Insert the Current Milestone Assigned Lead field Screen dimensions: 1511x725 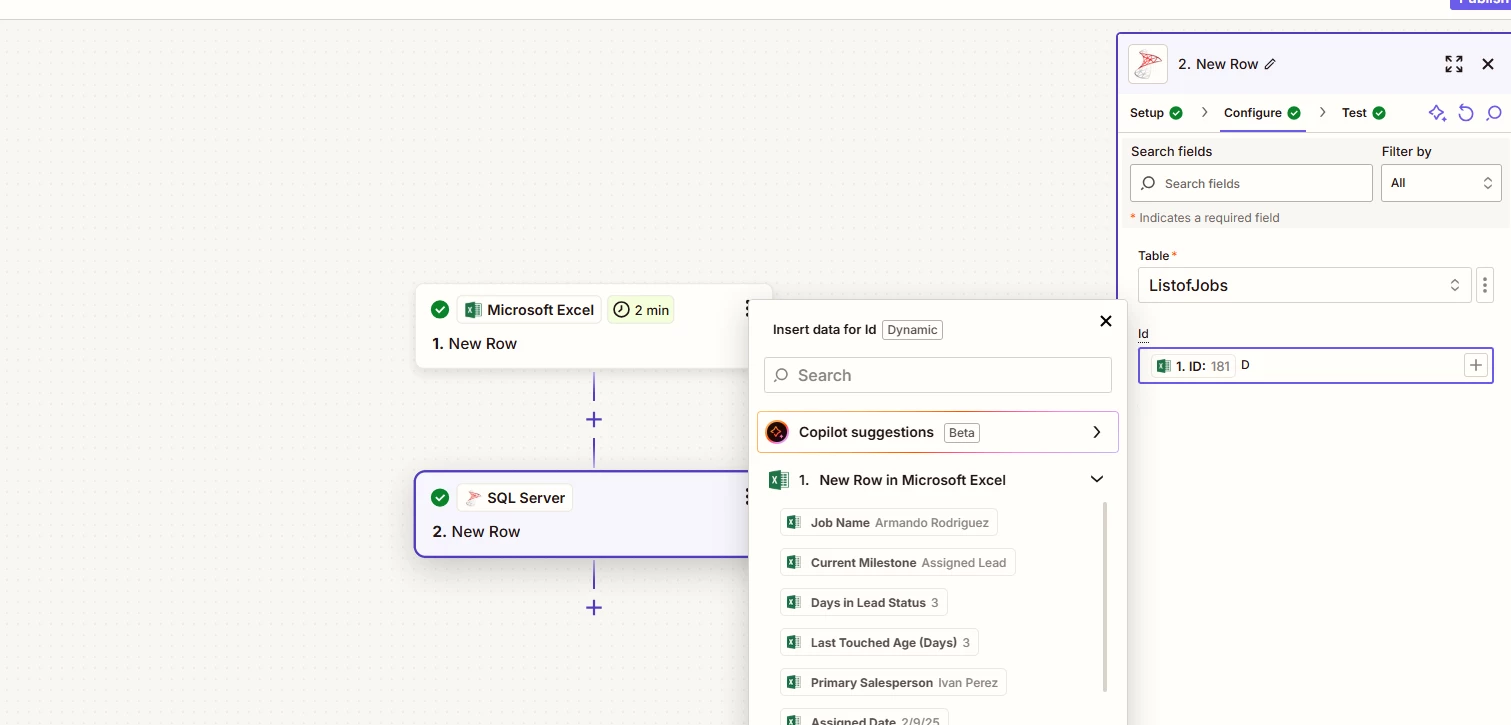(x=897, y=562)
